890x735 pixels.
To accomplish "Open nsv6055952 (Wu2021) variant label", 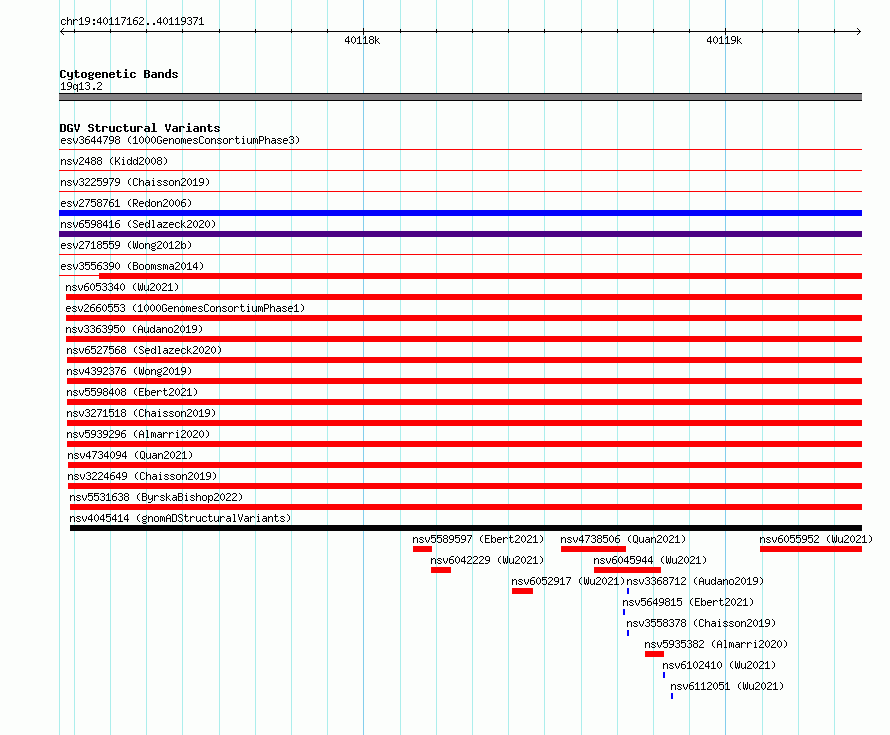I will tap(816, 539).
